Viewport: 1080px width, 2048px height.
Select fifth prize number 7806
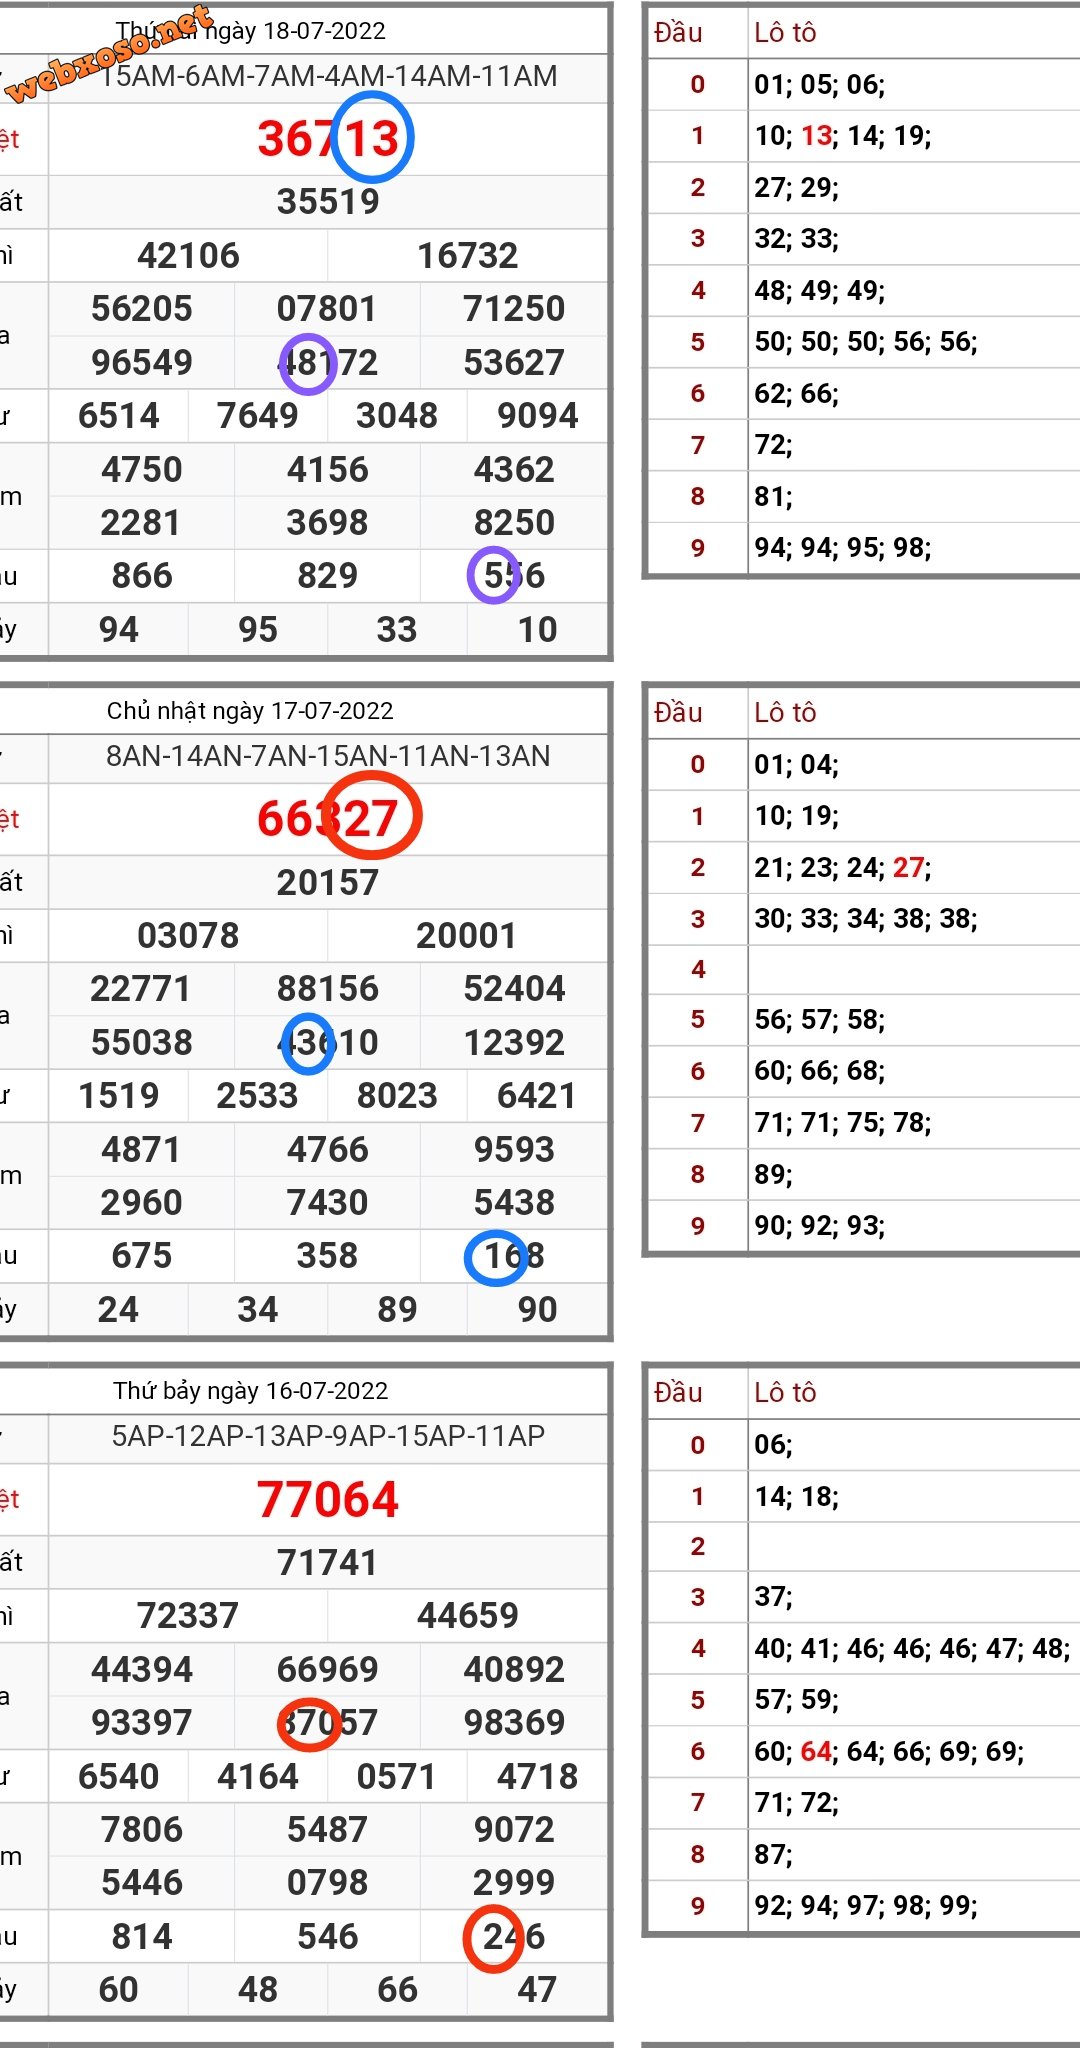[x=142, y=1830]
